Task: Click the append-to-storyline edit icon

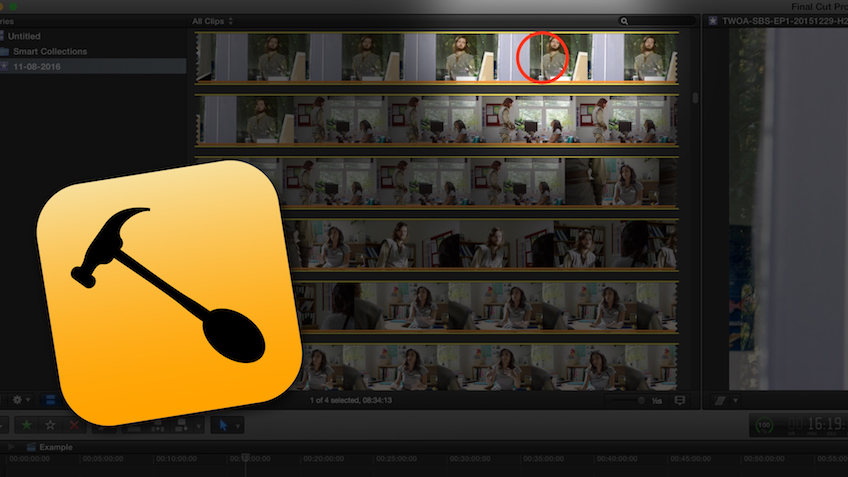Action: (183, 425)
